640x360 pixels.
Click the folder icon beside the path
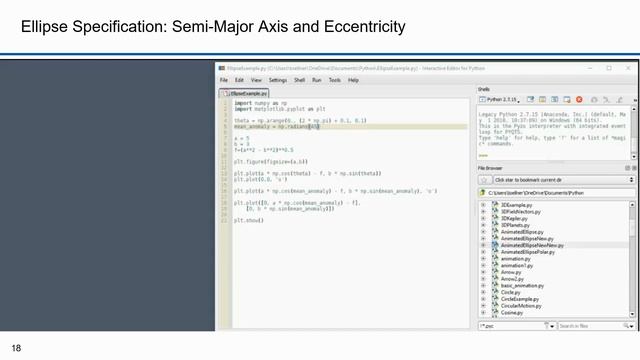(482, 193)
